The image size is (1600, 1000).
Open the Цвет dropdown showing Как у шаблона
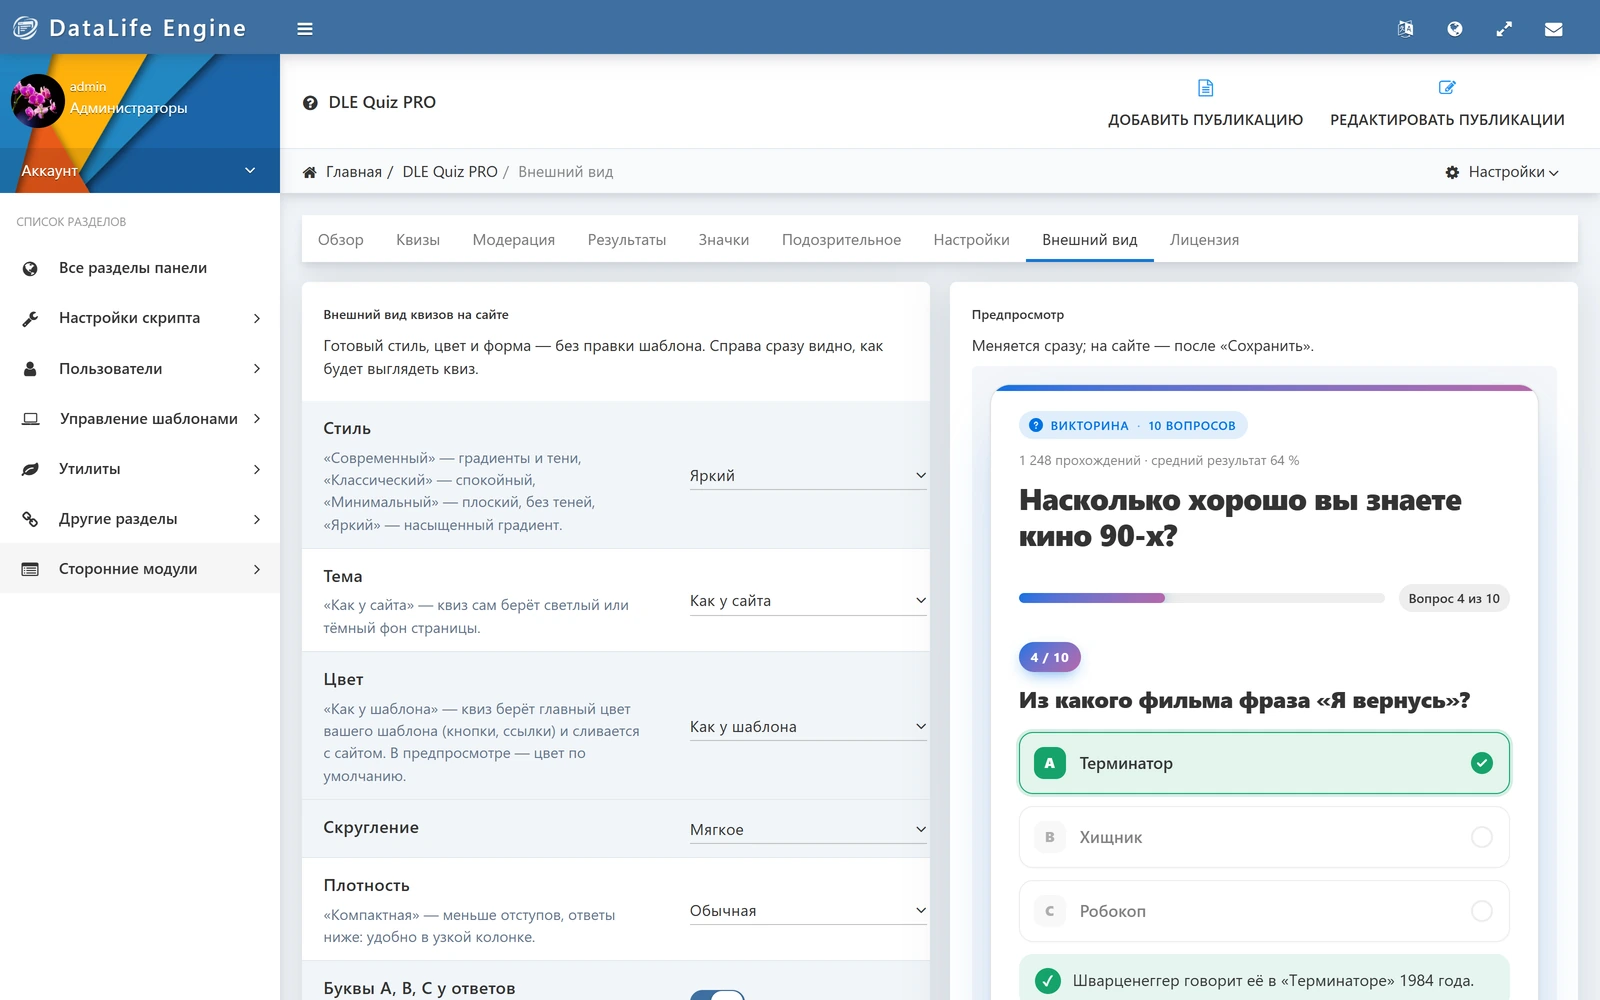pyautogui.click(x=808, y=727)
